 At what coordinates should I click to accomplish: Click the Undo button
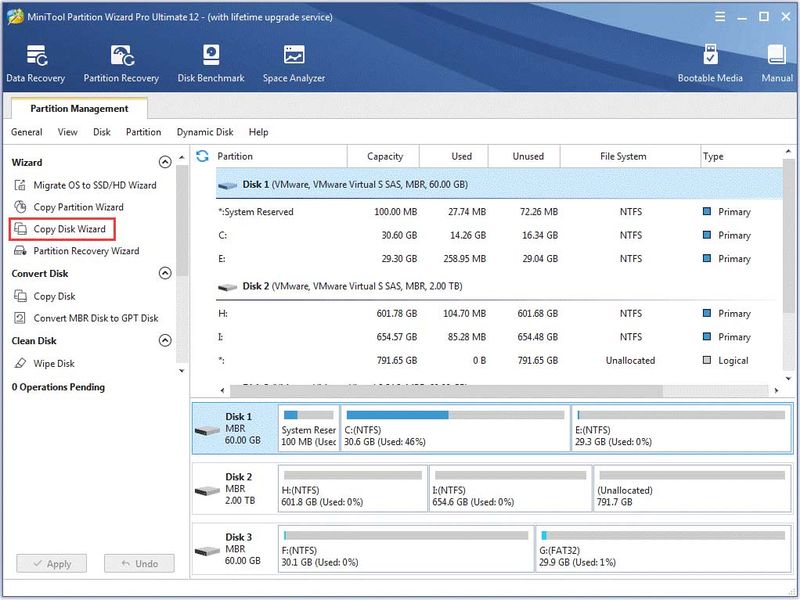[x=139, y=564]
